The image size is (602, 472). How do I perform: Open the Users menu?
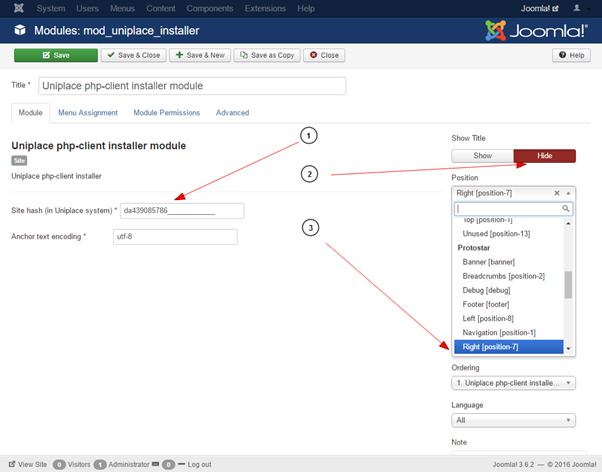click(87, 8)
